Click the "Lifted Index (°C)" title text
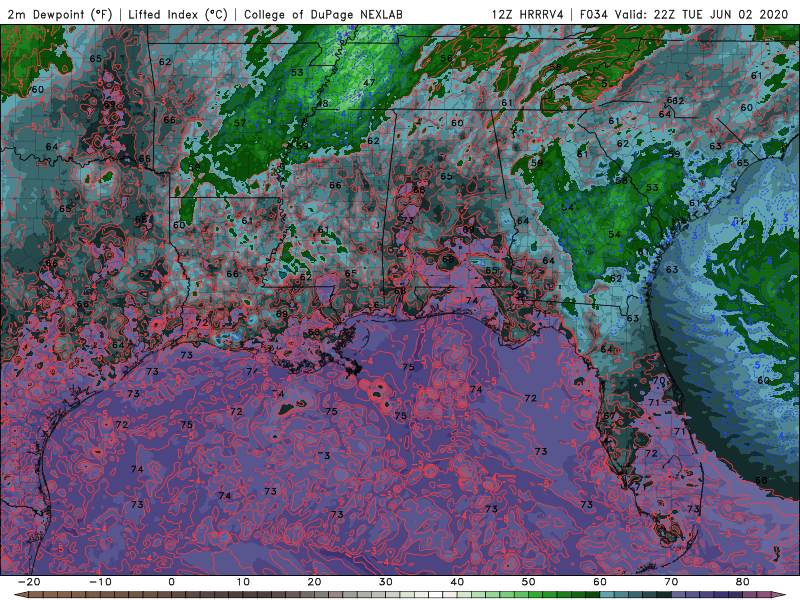 click(178, 15)
